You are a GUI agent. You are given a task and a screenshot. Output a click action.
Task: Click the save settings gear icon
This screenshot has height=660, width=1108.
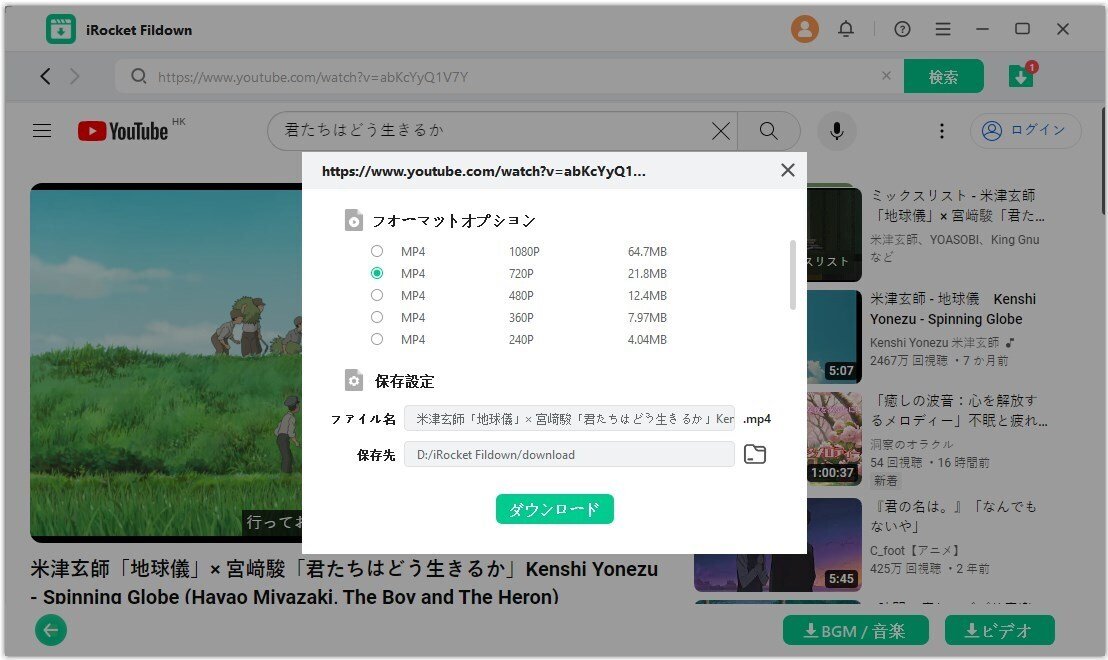click(354, 381)
